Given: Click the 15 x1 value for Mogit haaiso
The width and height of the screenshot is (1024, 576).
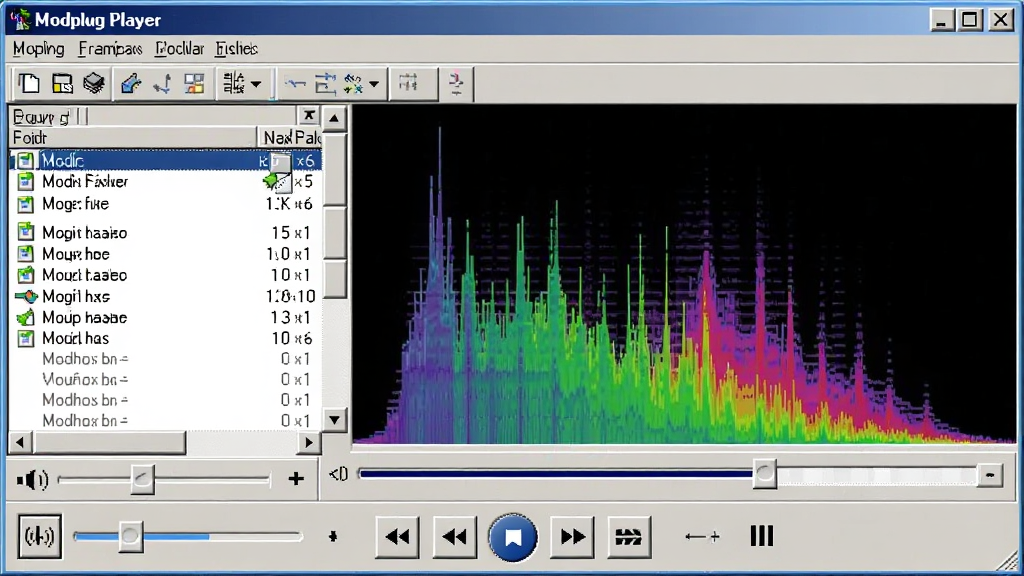Looking at the screenshot, I should tap(291, 232).
